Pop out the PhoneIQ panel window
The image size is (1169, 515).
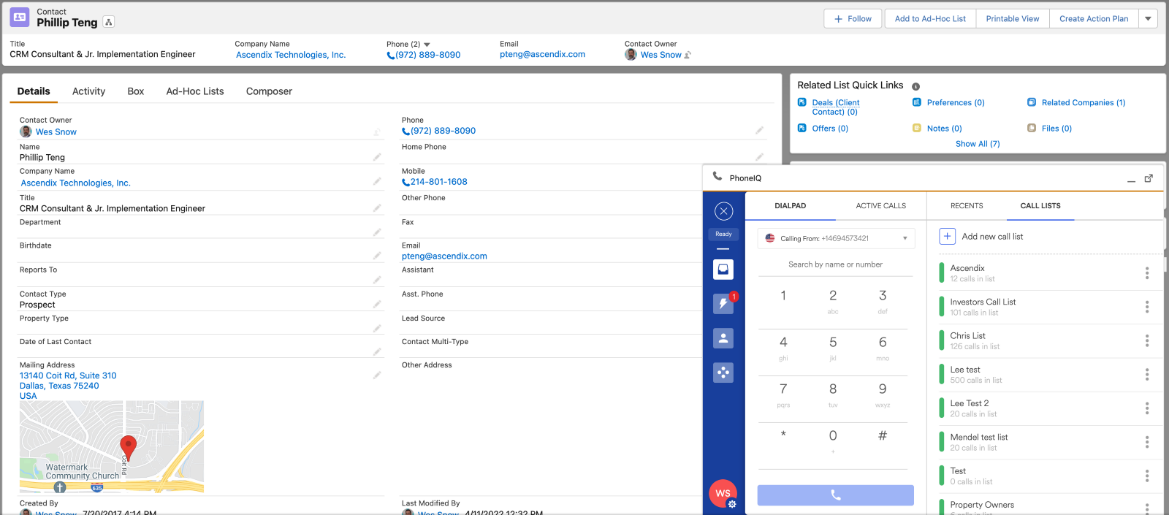[x=1149, y=178]
